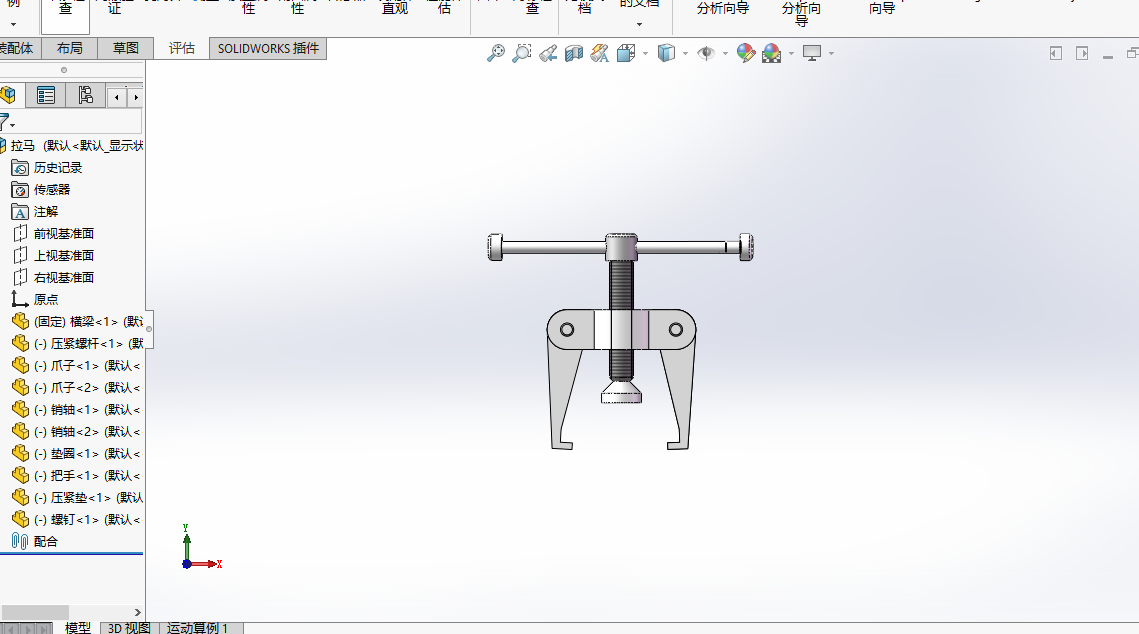This screenshot has height=634, width=1139.
Task: Click the Apply Scene icon
Action: 771,54
